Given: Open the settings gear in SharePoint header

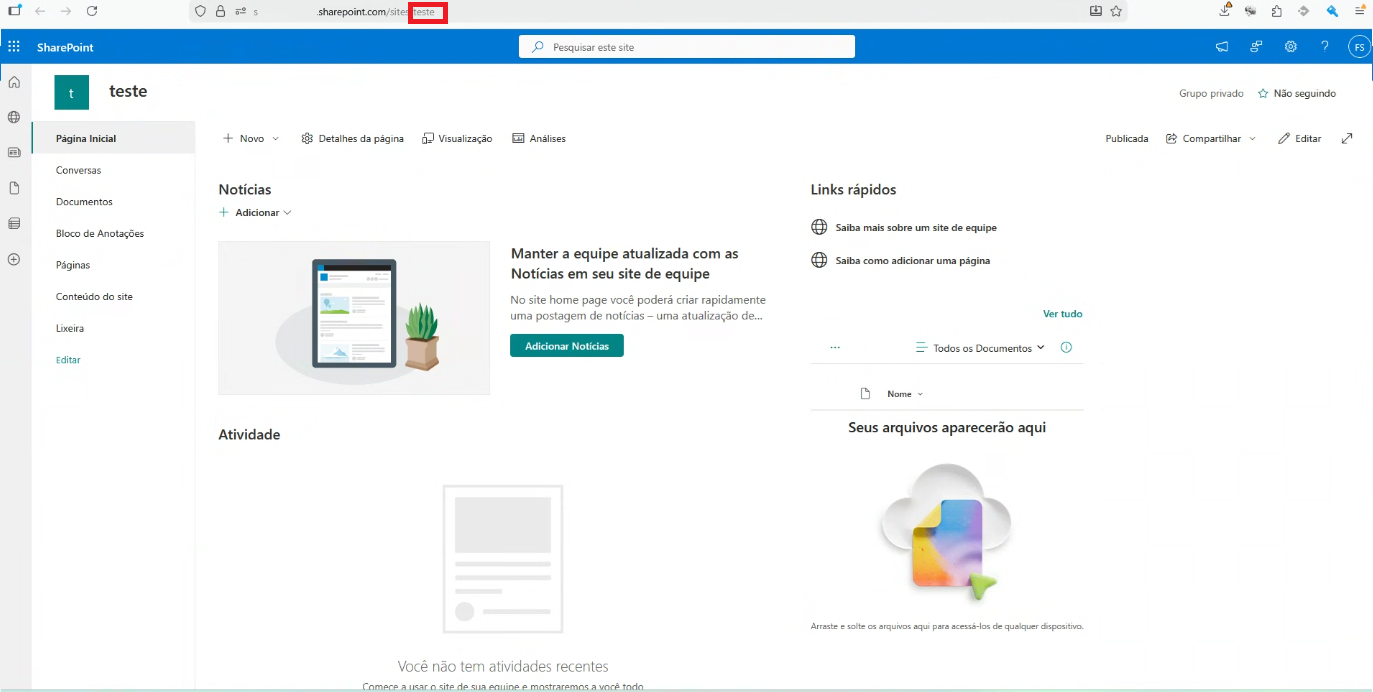Looking at the screenshot, I should click(x=1291, y=47).
